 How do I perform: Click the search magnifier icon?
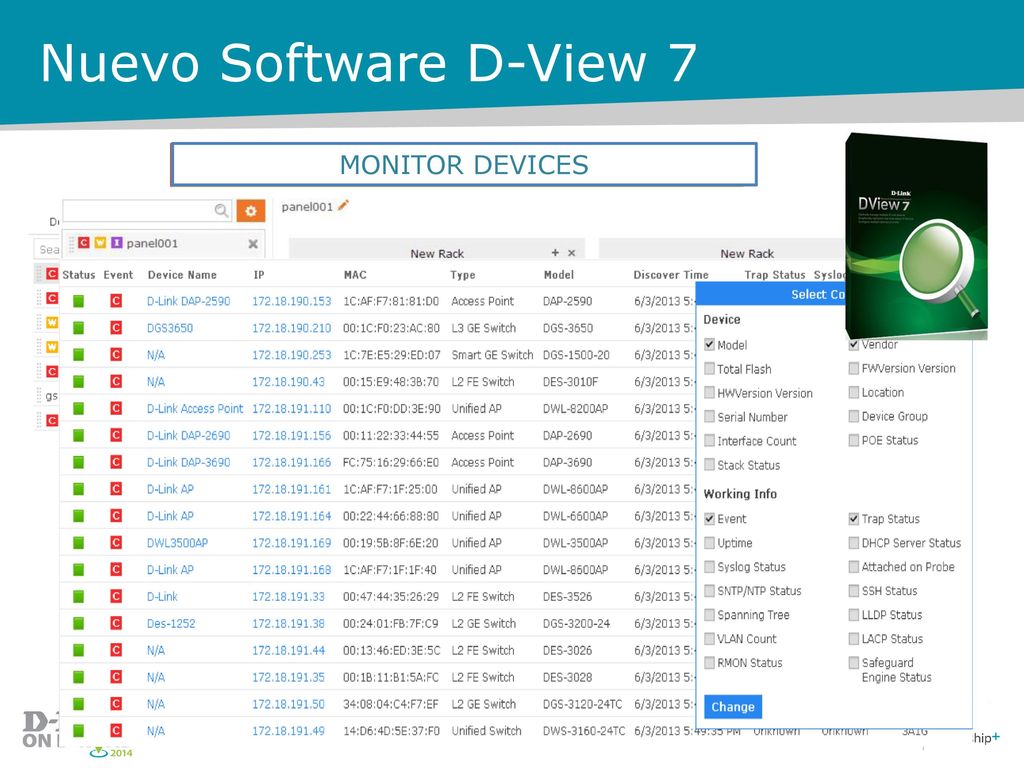tap(221, 210)
